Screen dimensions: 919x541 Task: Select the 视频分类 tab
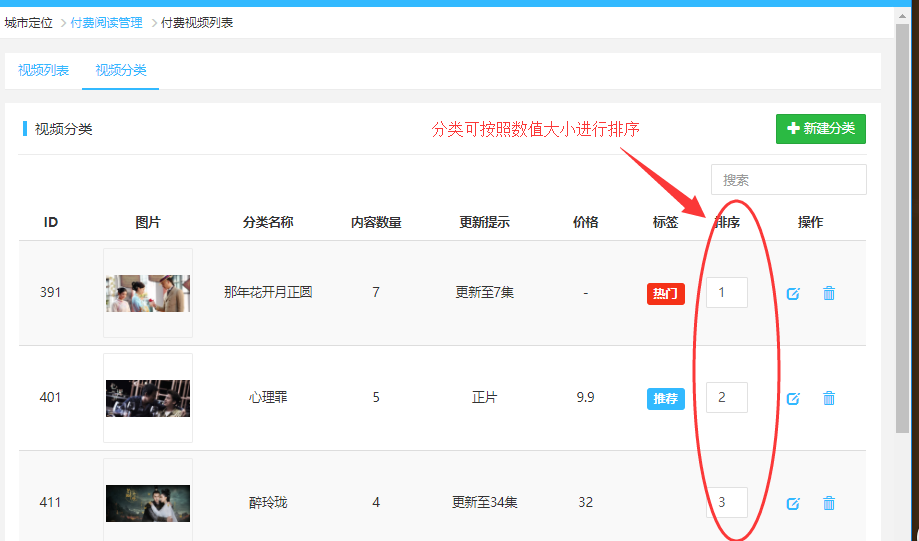[121, 70]
